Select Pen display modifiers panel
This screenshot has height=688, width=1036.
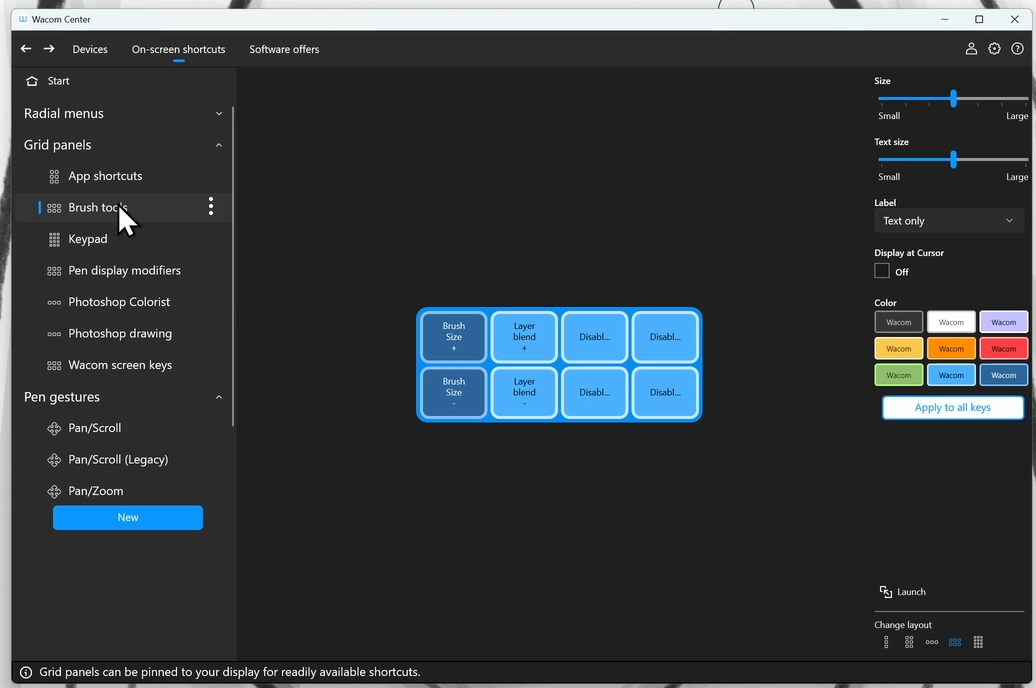pyautogui.click(x=124, y=271)
